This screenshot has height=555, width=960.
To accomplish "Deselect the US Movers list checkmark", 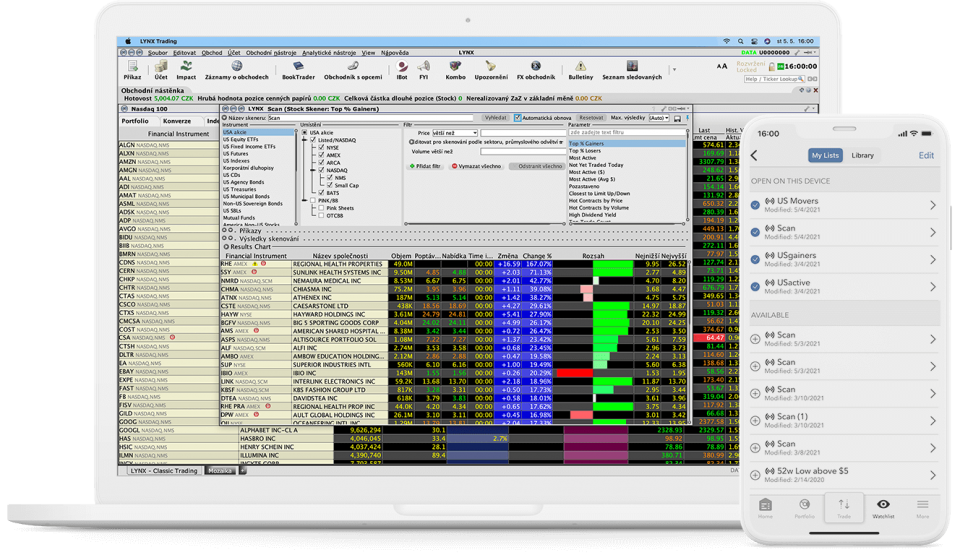I will coord(755,205).
